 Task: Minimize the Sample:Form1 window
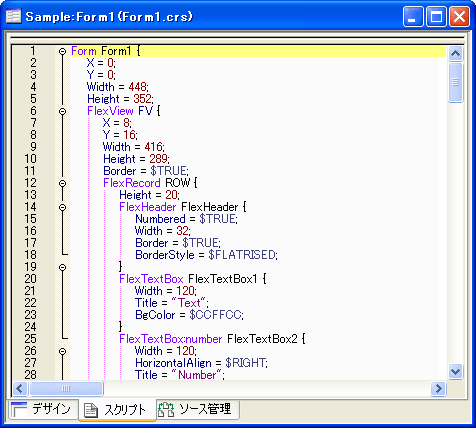[x=413, y=16]
